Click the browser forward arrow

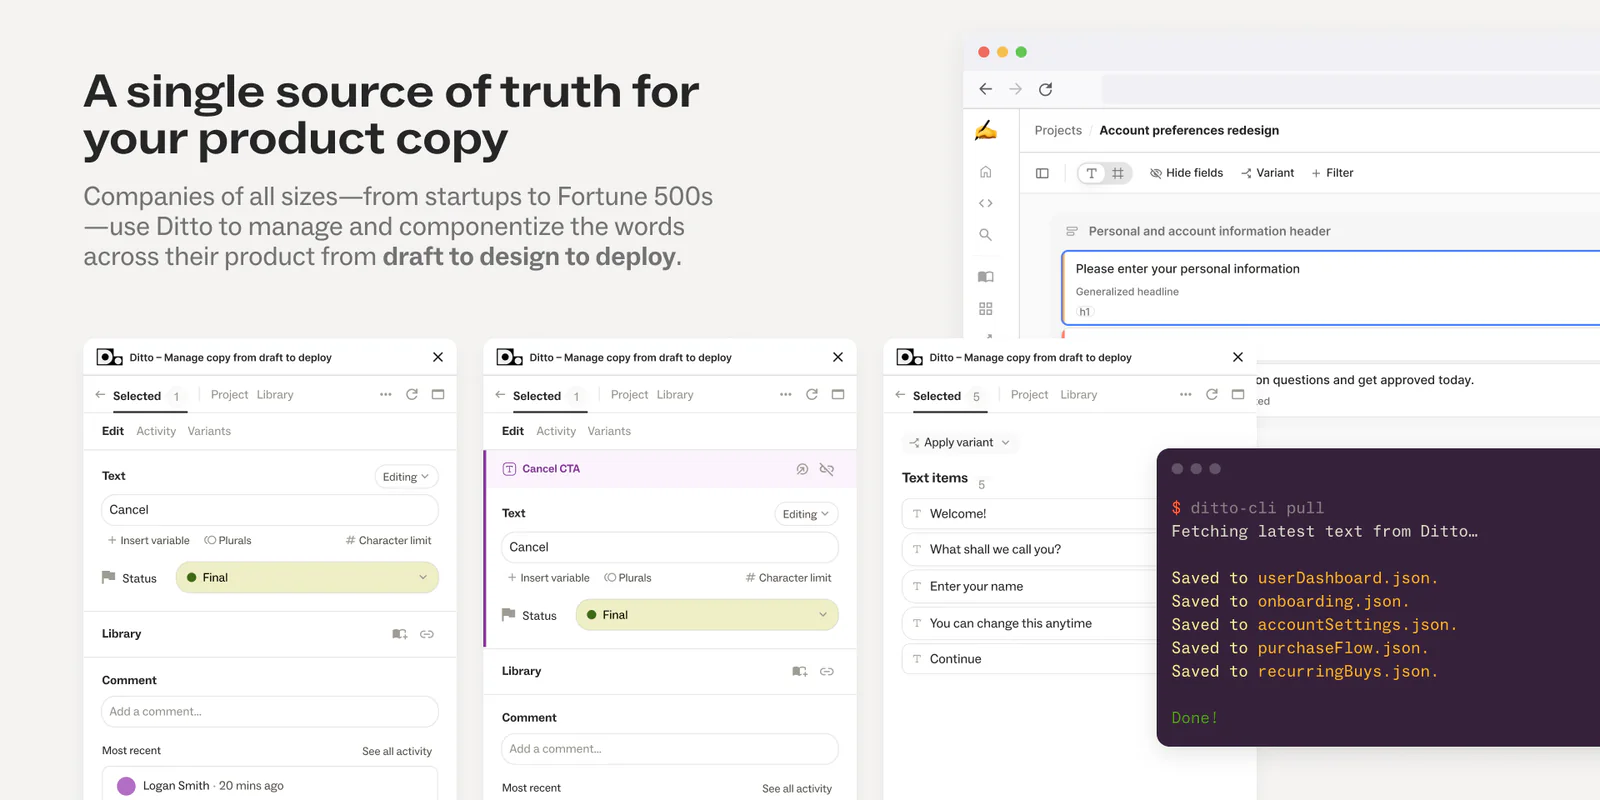(1015, 89)
